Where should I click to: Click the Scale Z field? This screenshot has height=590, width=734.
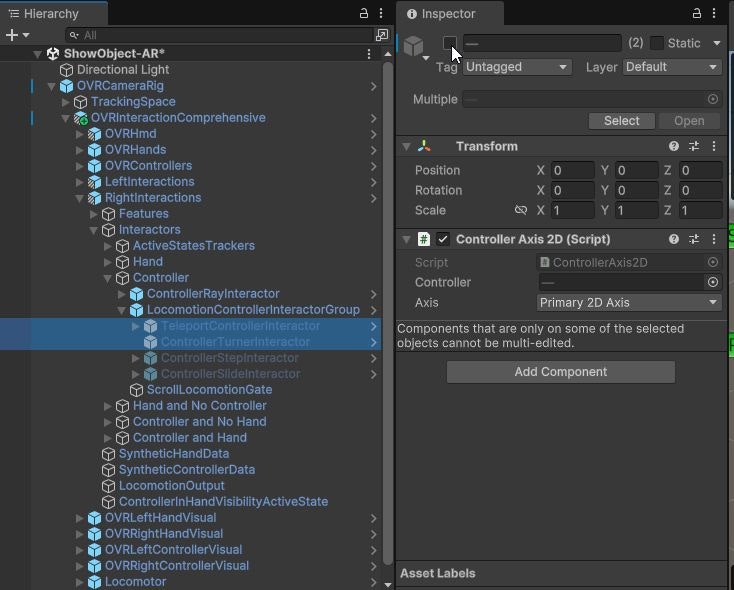[701, 210]
